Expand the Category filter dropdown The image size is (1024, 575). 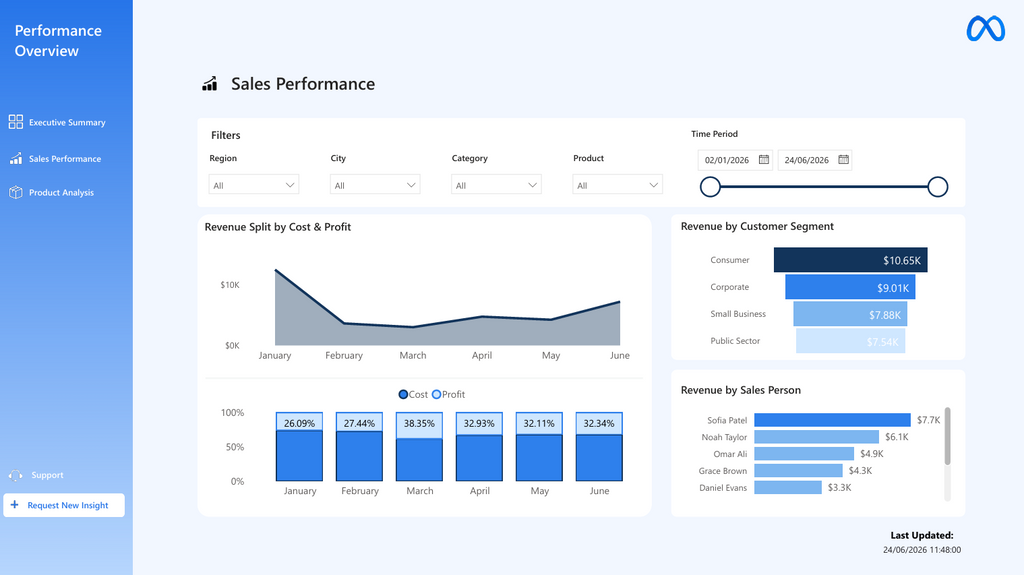coord(496,185)
